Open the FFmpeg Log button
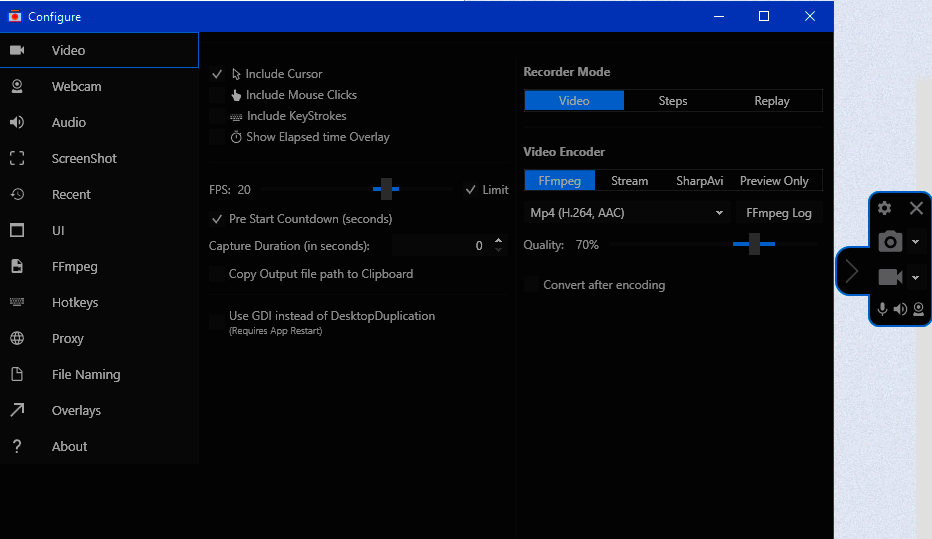 [779, 213]
